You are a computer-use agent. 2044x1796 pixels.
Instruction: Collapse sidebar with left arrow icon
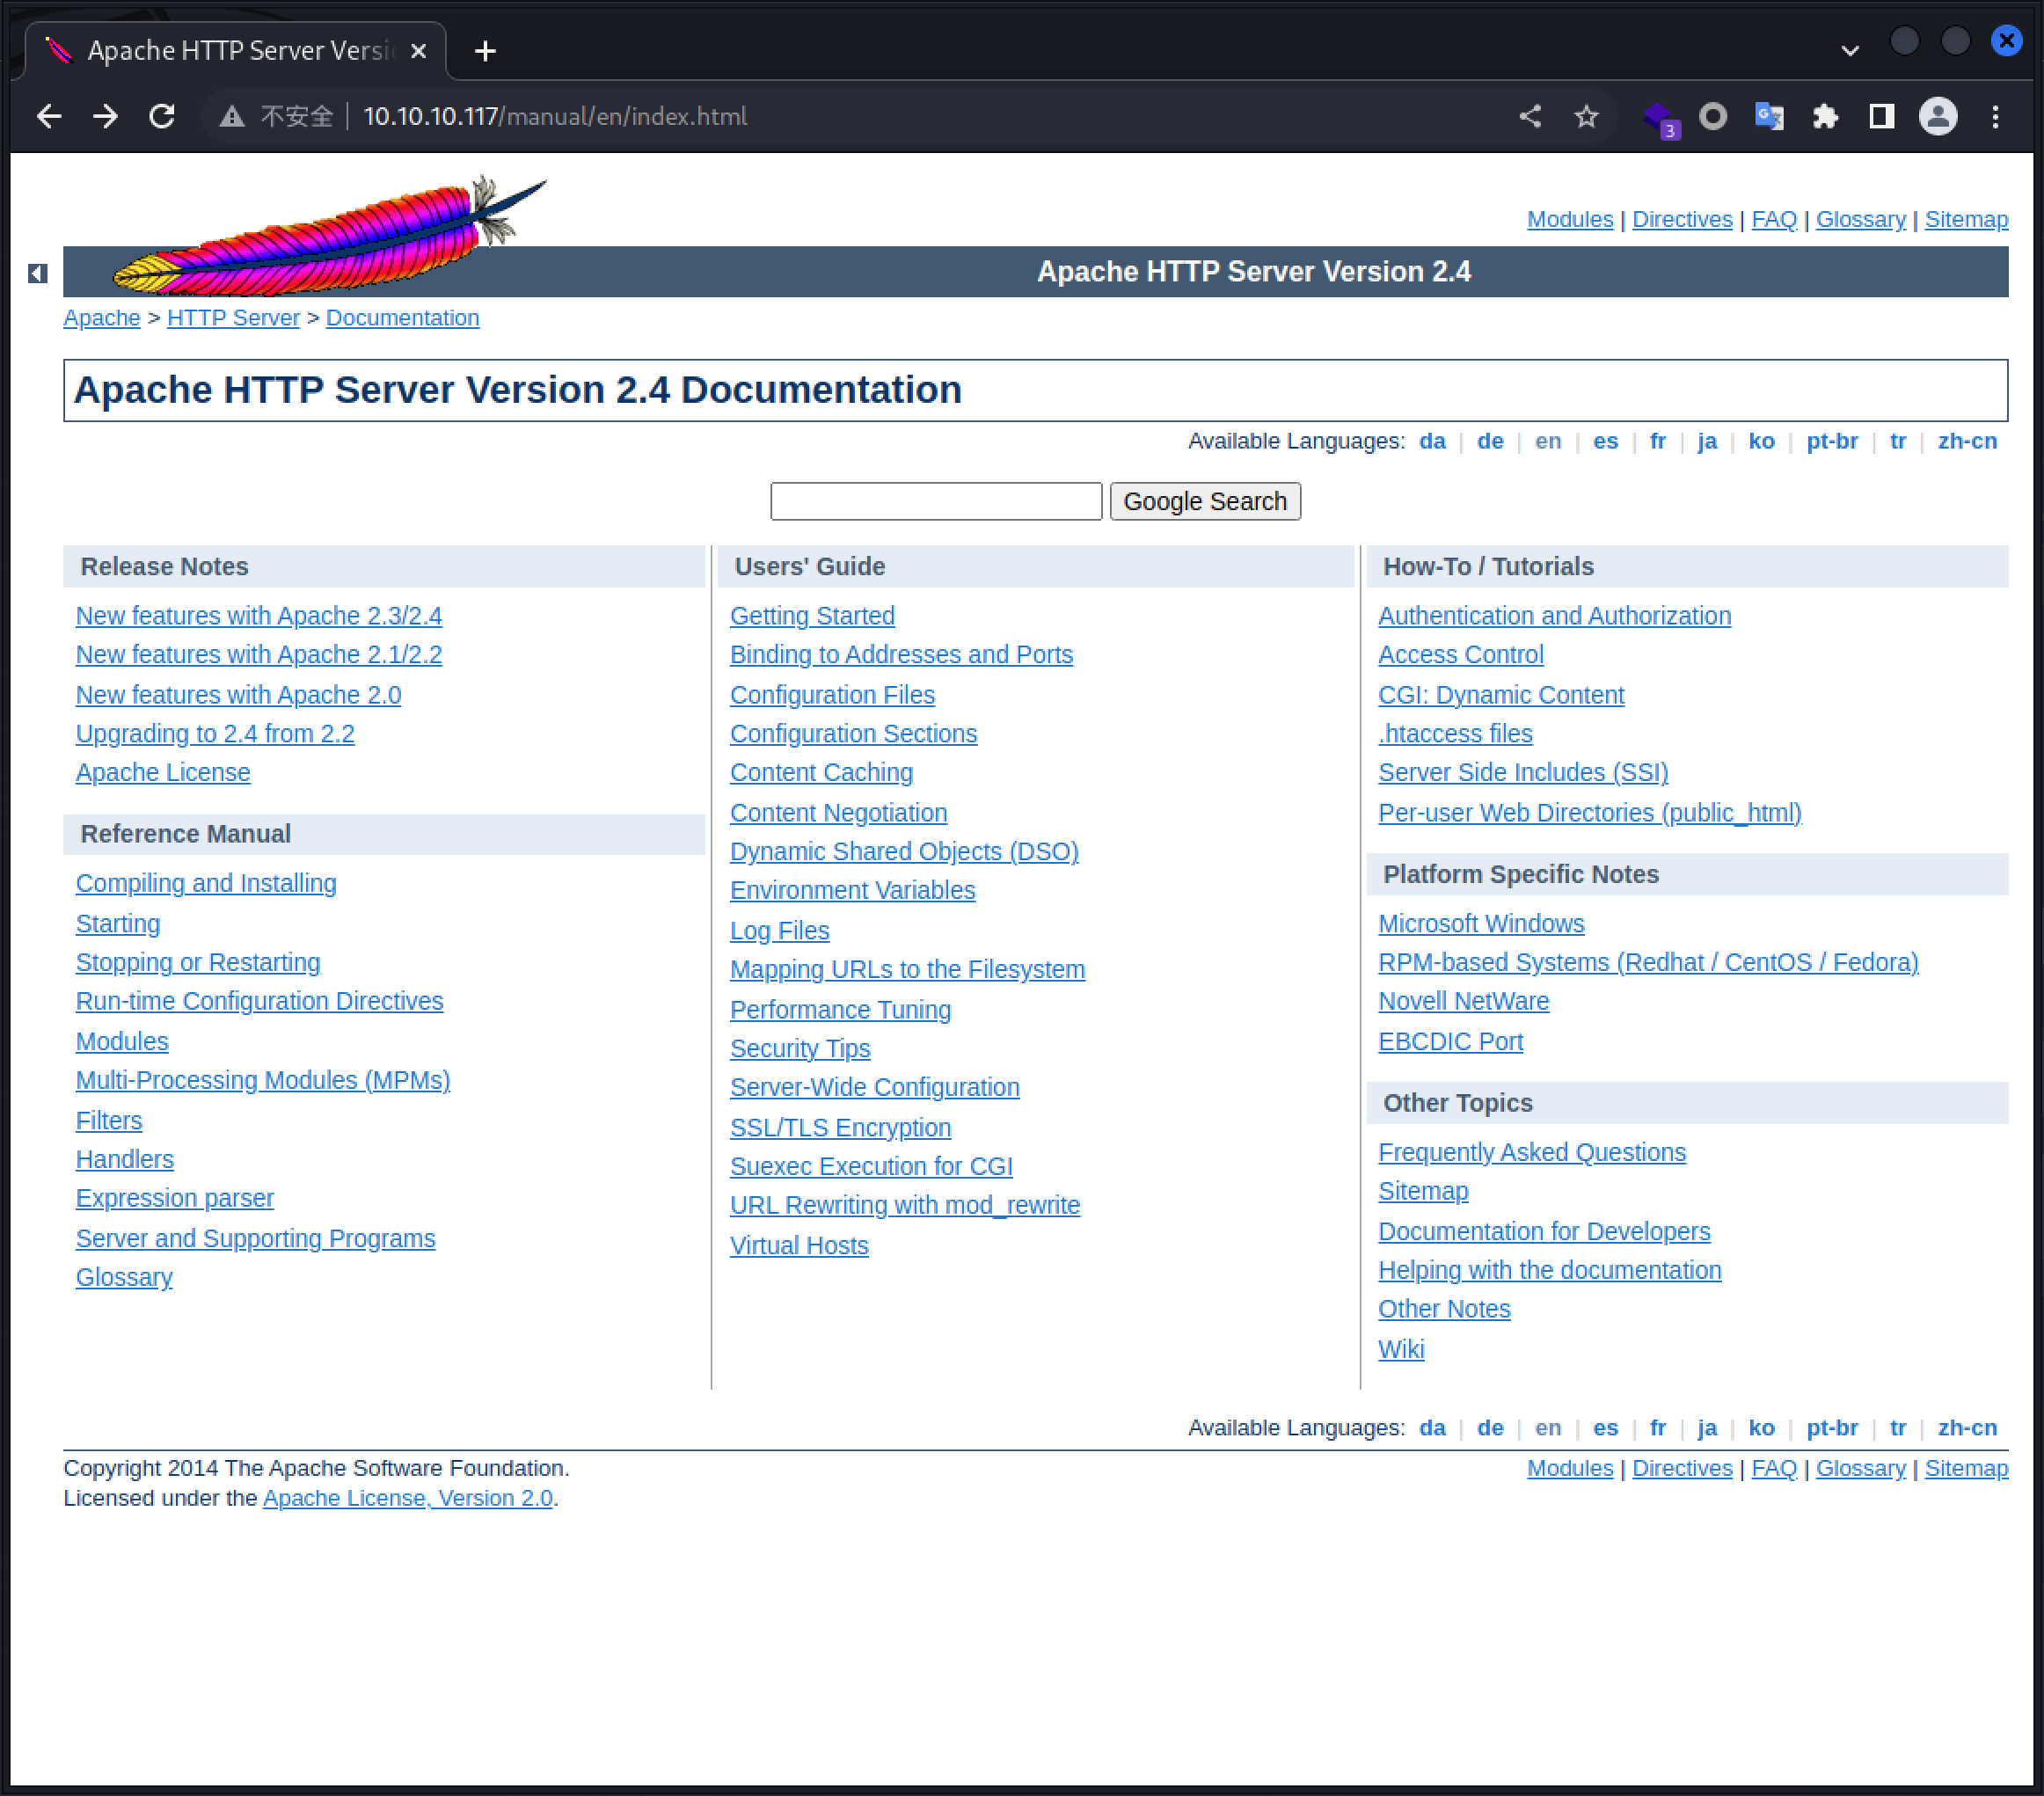(38, 273)
